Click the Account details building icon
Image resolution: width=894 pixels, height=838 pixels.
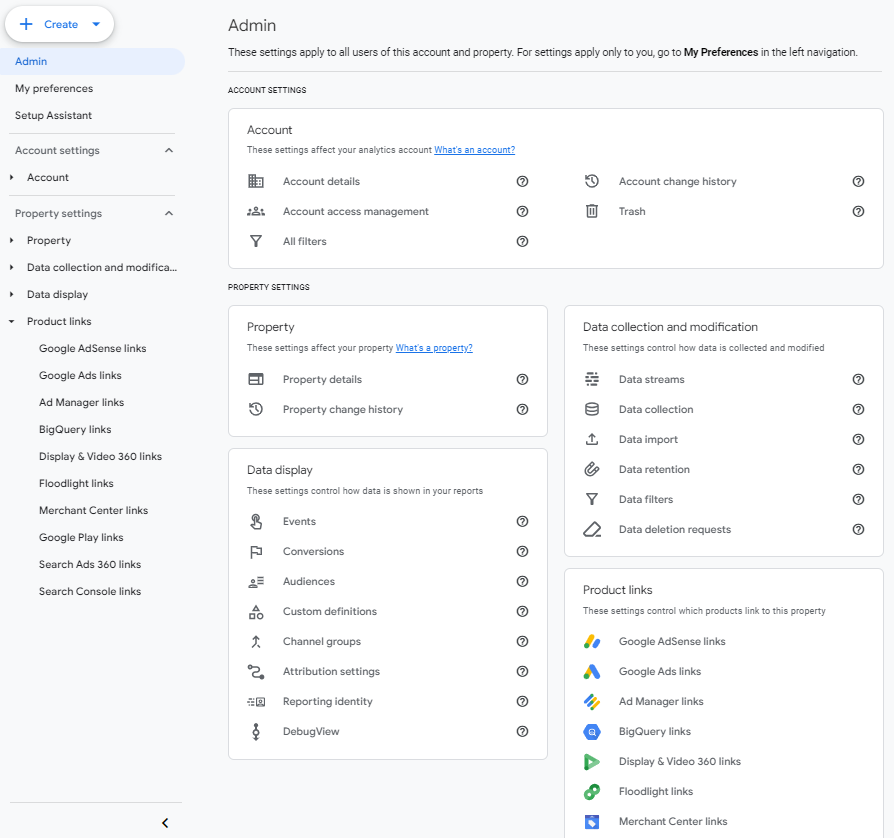pyautogui.click(x=256, y=181)
